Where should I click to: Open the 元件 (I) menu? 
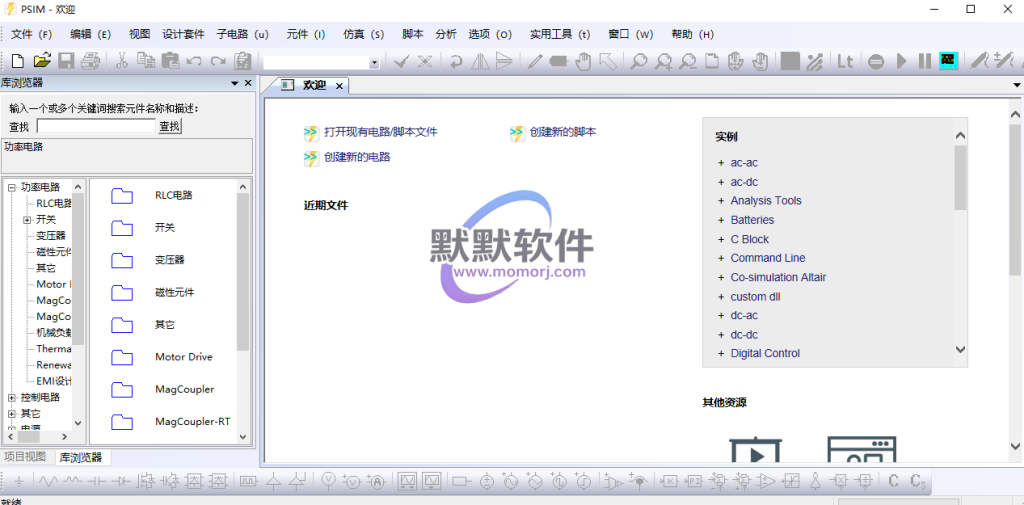pyautogui.click(x=306, y=35)
